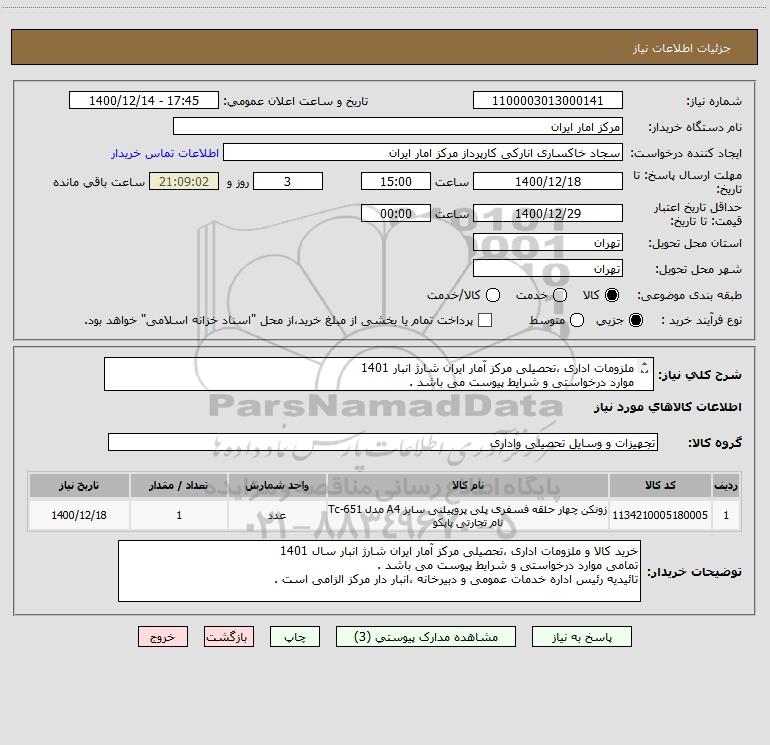
Task: Click the request creator name field
Action: coord(423,152)
